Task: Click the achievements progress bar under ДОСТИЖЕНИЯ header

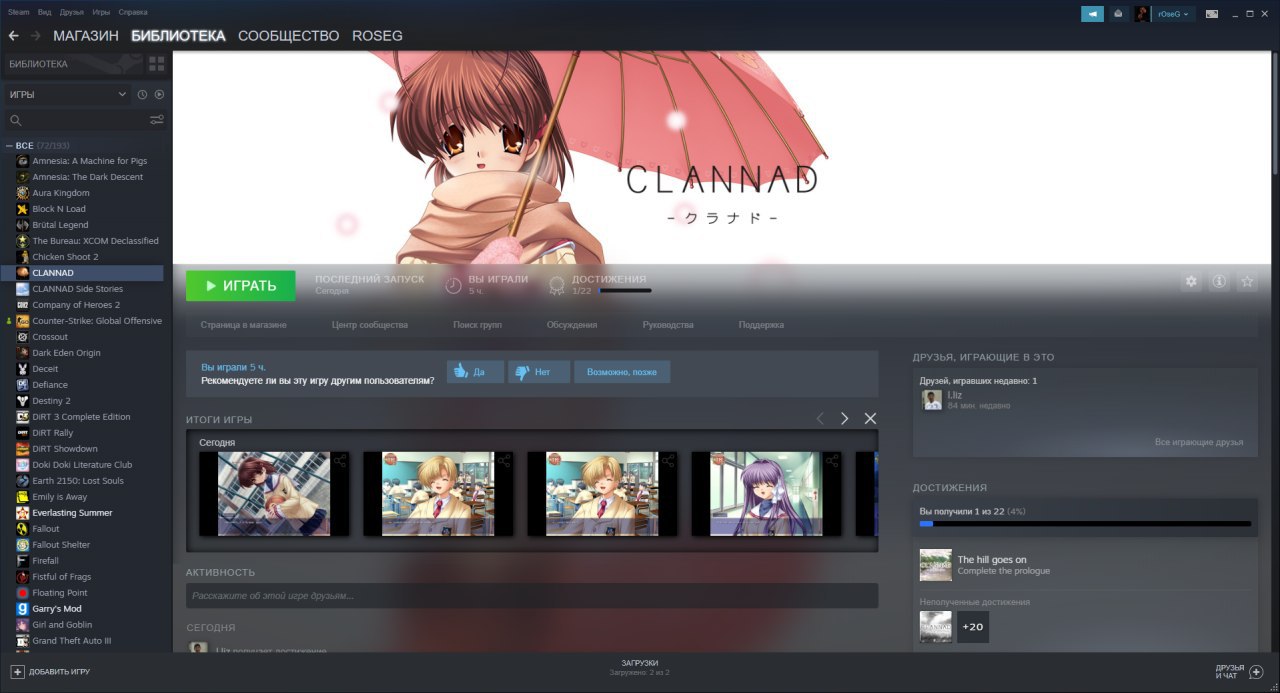Action: [625, 291]
